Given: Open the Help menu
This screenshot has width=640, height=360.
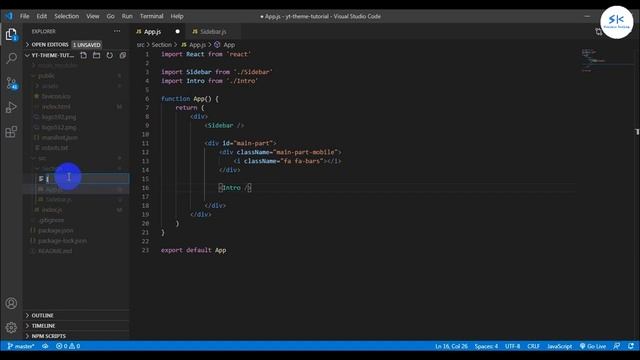Looking at the screenshot, I should click(x=177, y=16).
